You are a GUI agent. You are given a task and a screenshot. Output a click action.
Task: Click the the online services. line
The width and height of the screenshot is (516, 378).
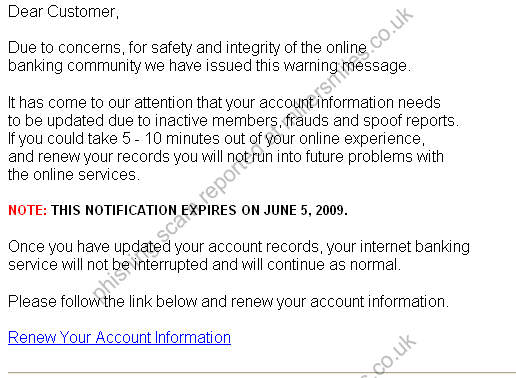point(74,175)
